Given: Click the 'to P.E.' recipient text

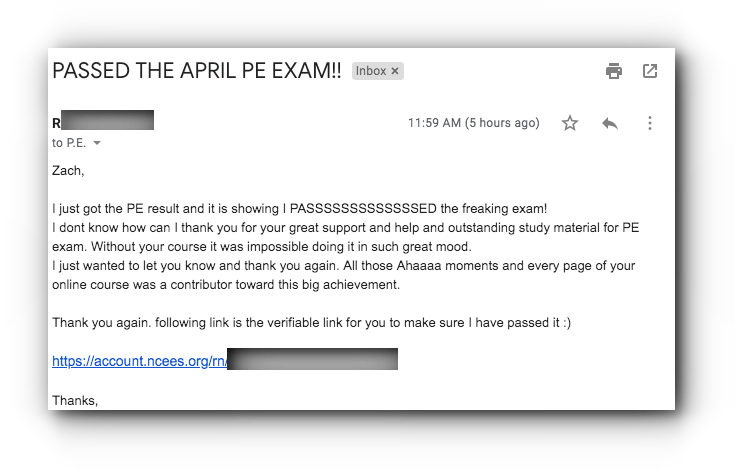Looking at the screenshot, I should 69,143.
